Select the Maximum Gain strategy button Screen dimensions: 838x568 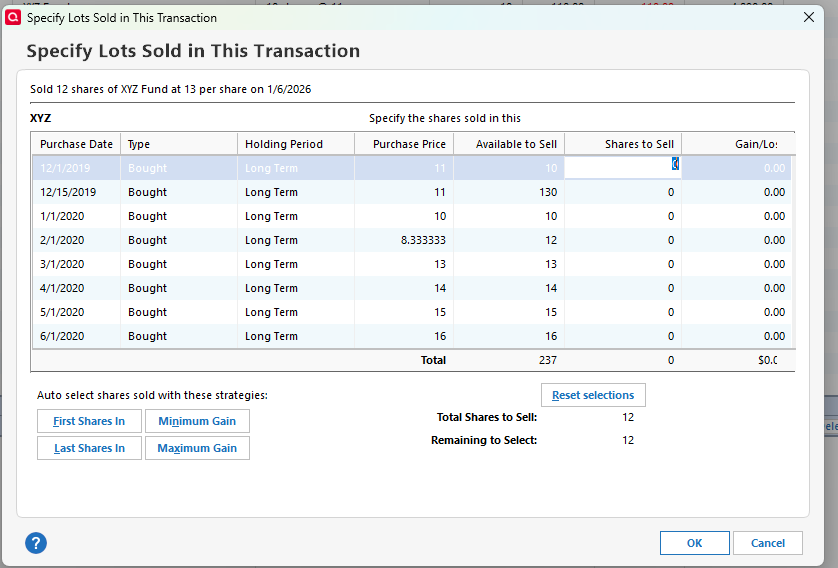[x=197, y=448]
